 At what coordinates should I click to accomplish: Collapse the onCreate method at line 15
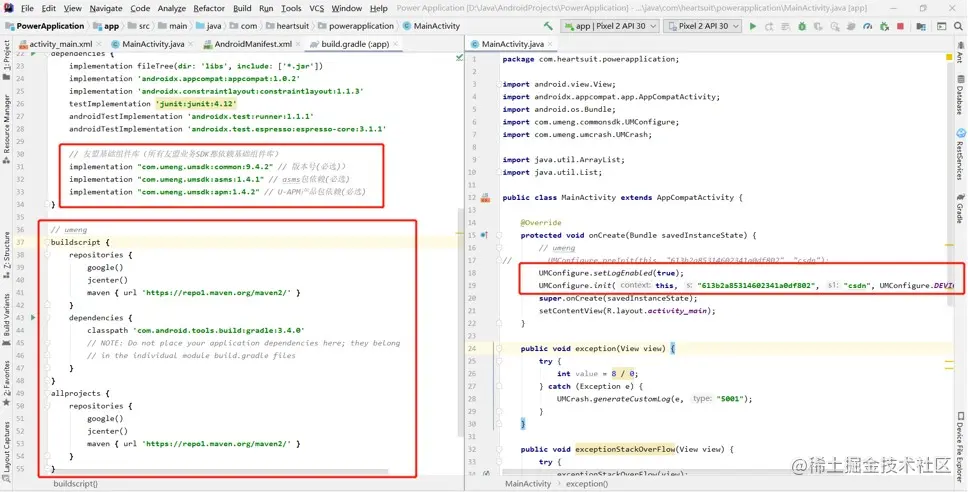click(499, 235)
